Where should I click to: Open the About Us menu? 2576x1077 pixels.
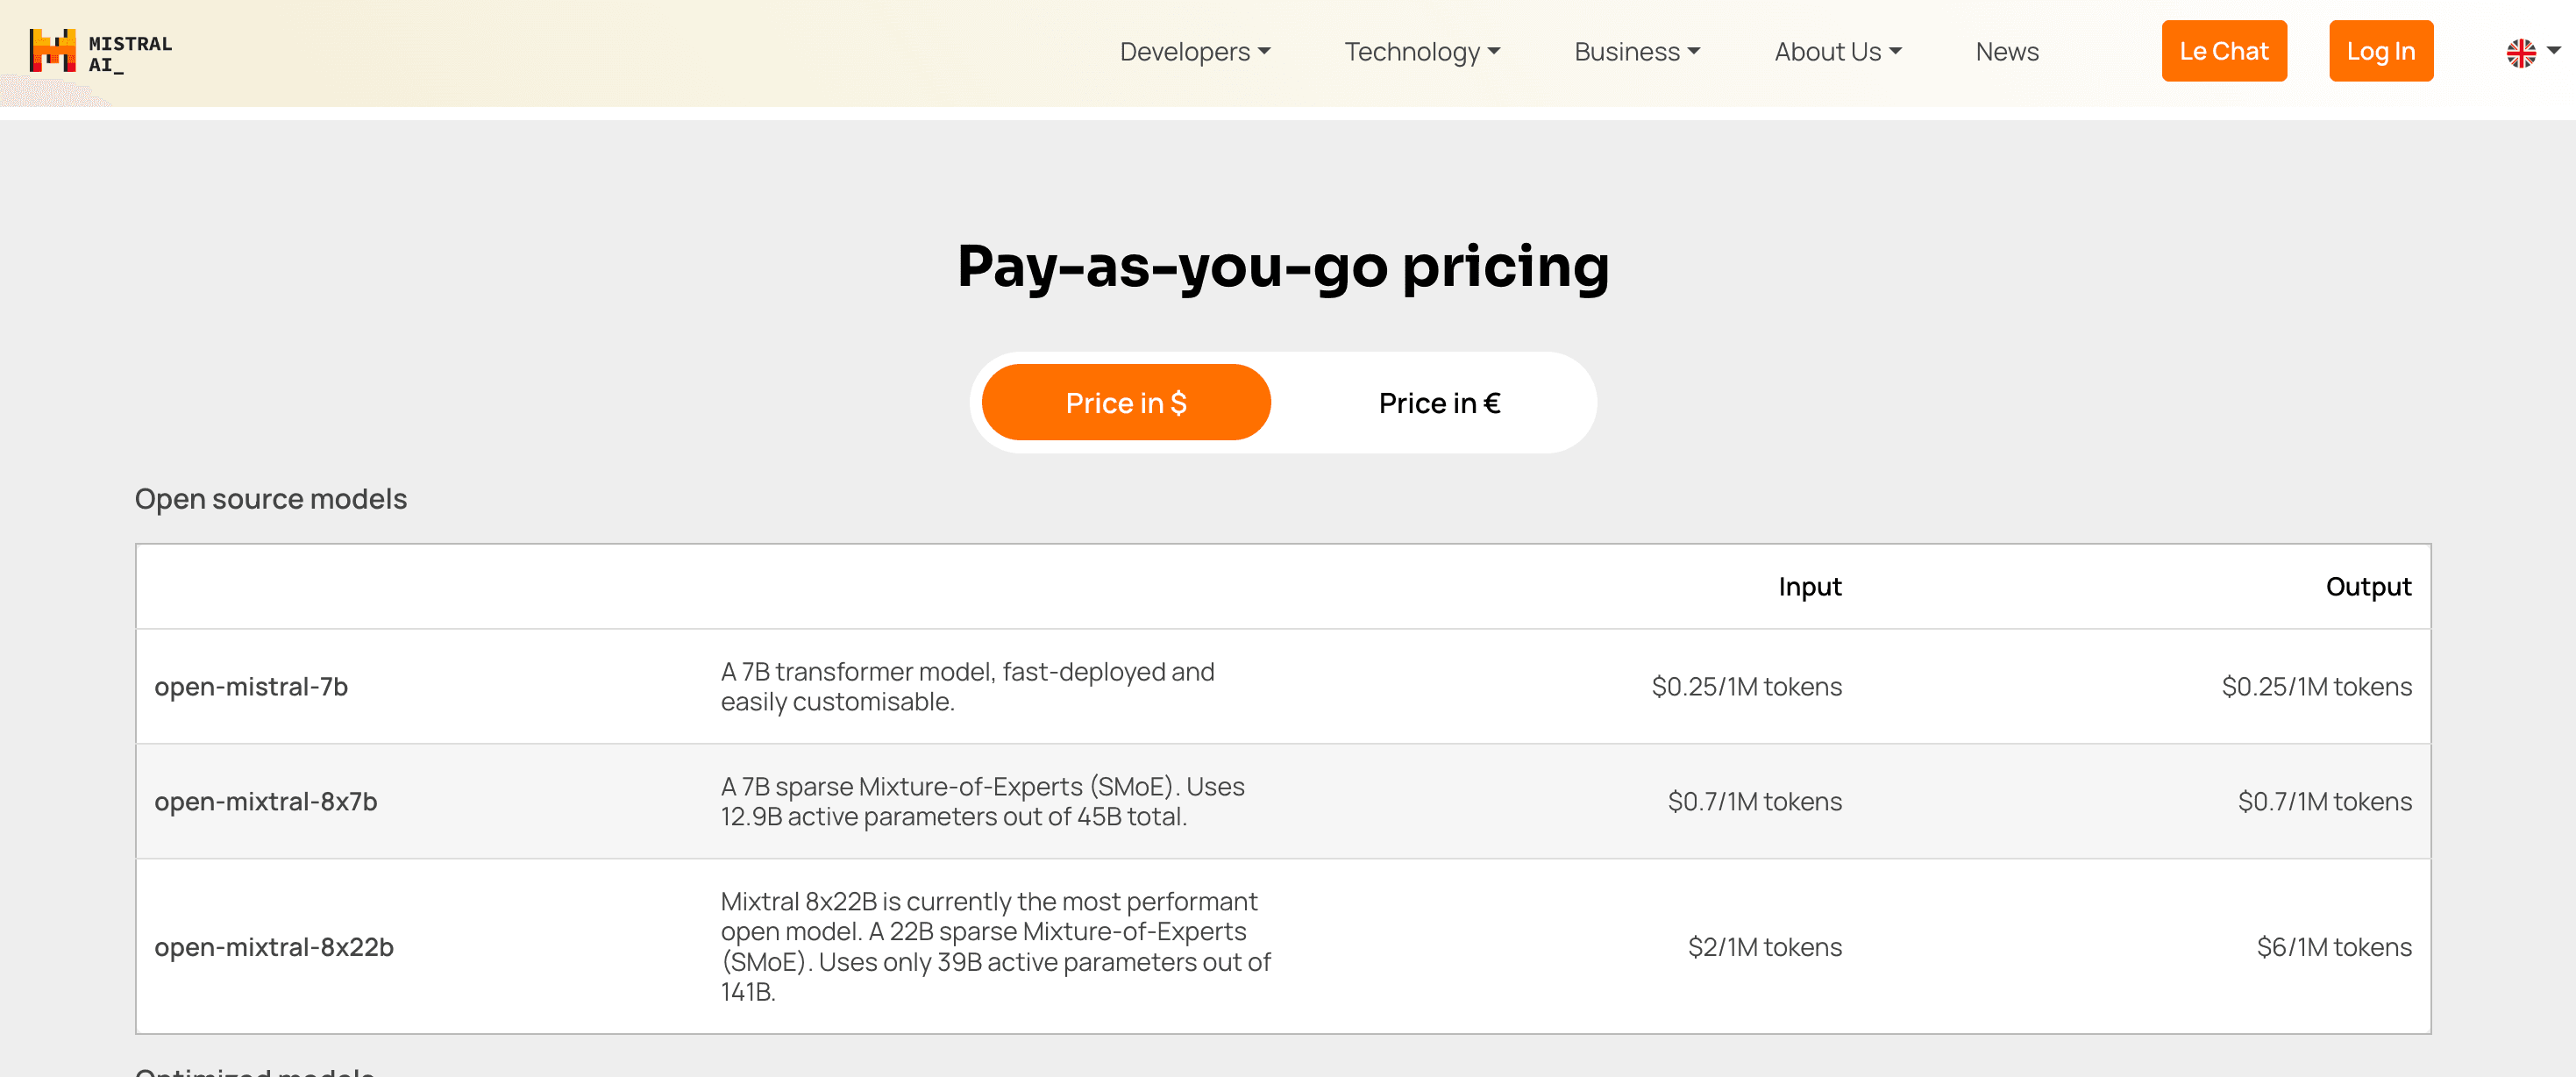tap(1837, 52)
